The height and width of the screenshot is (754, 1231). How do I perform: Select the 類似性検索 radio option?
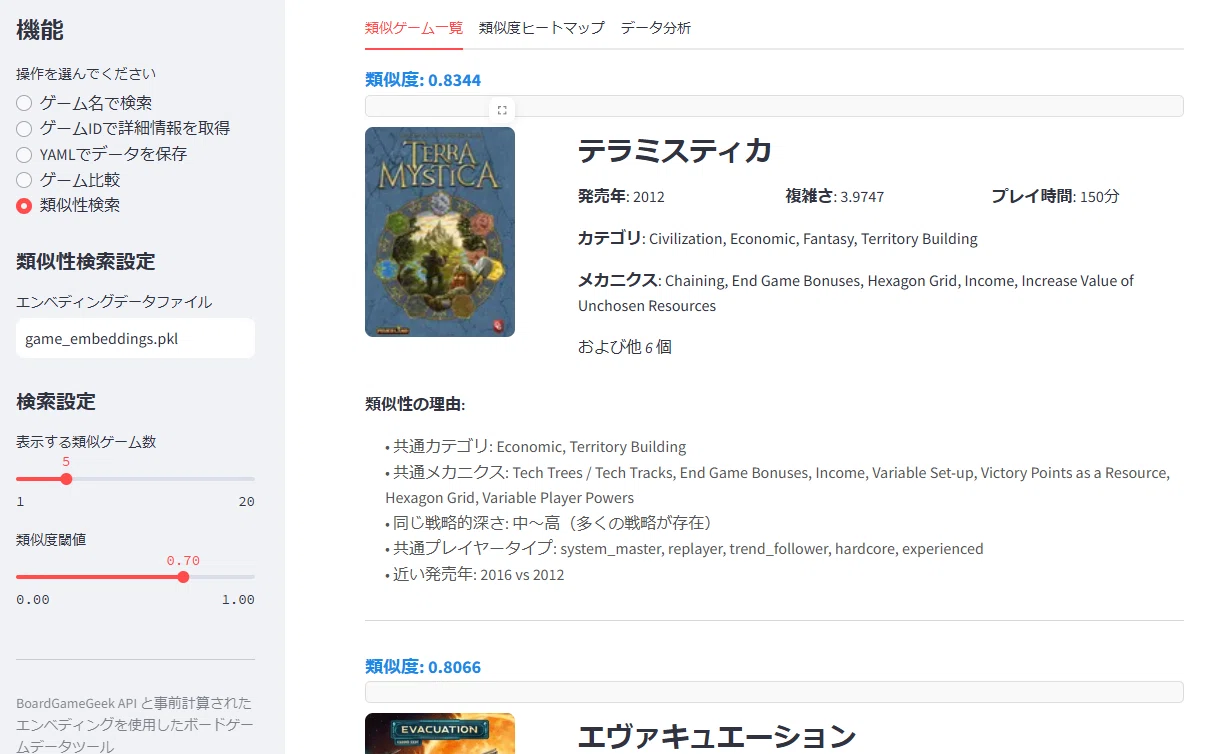[x=68, y=205]
